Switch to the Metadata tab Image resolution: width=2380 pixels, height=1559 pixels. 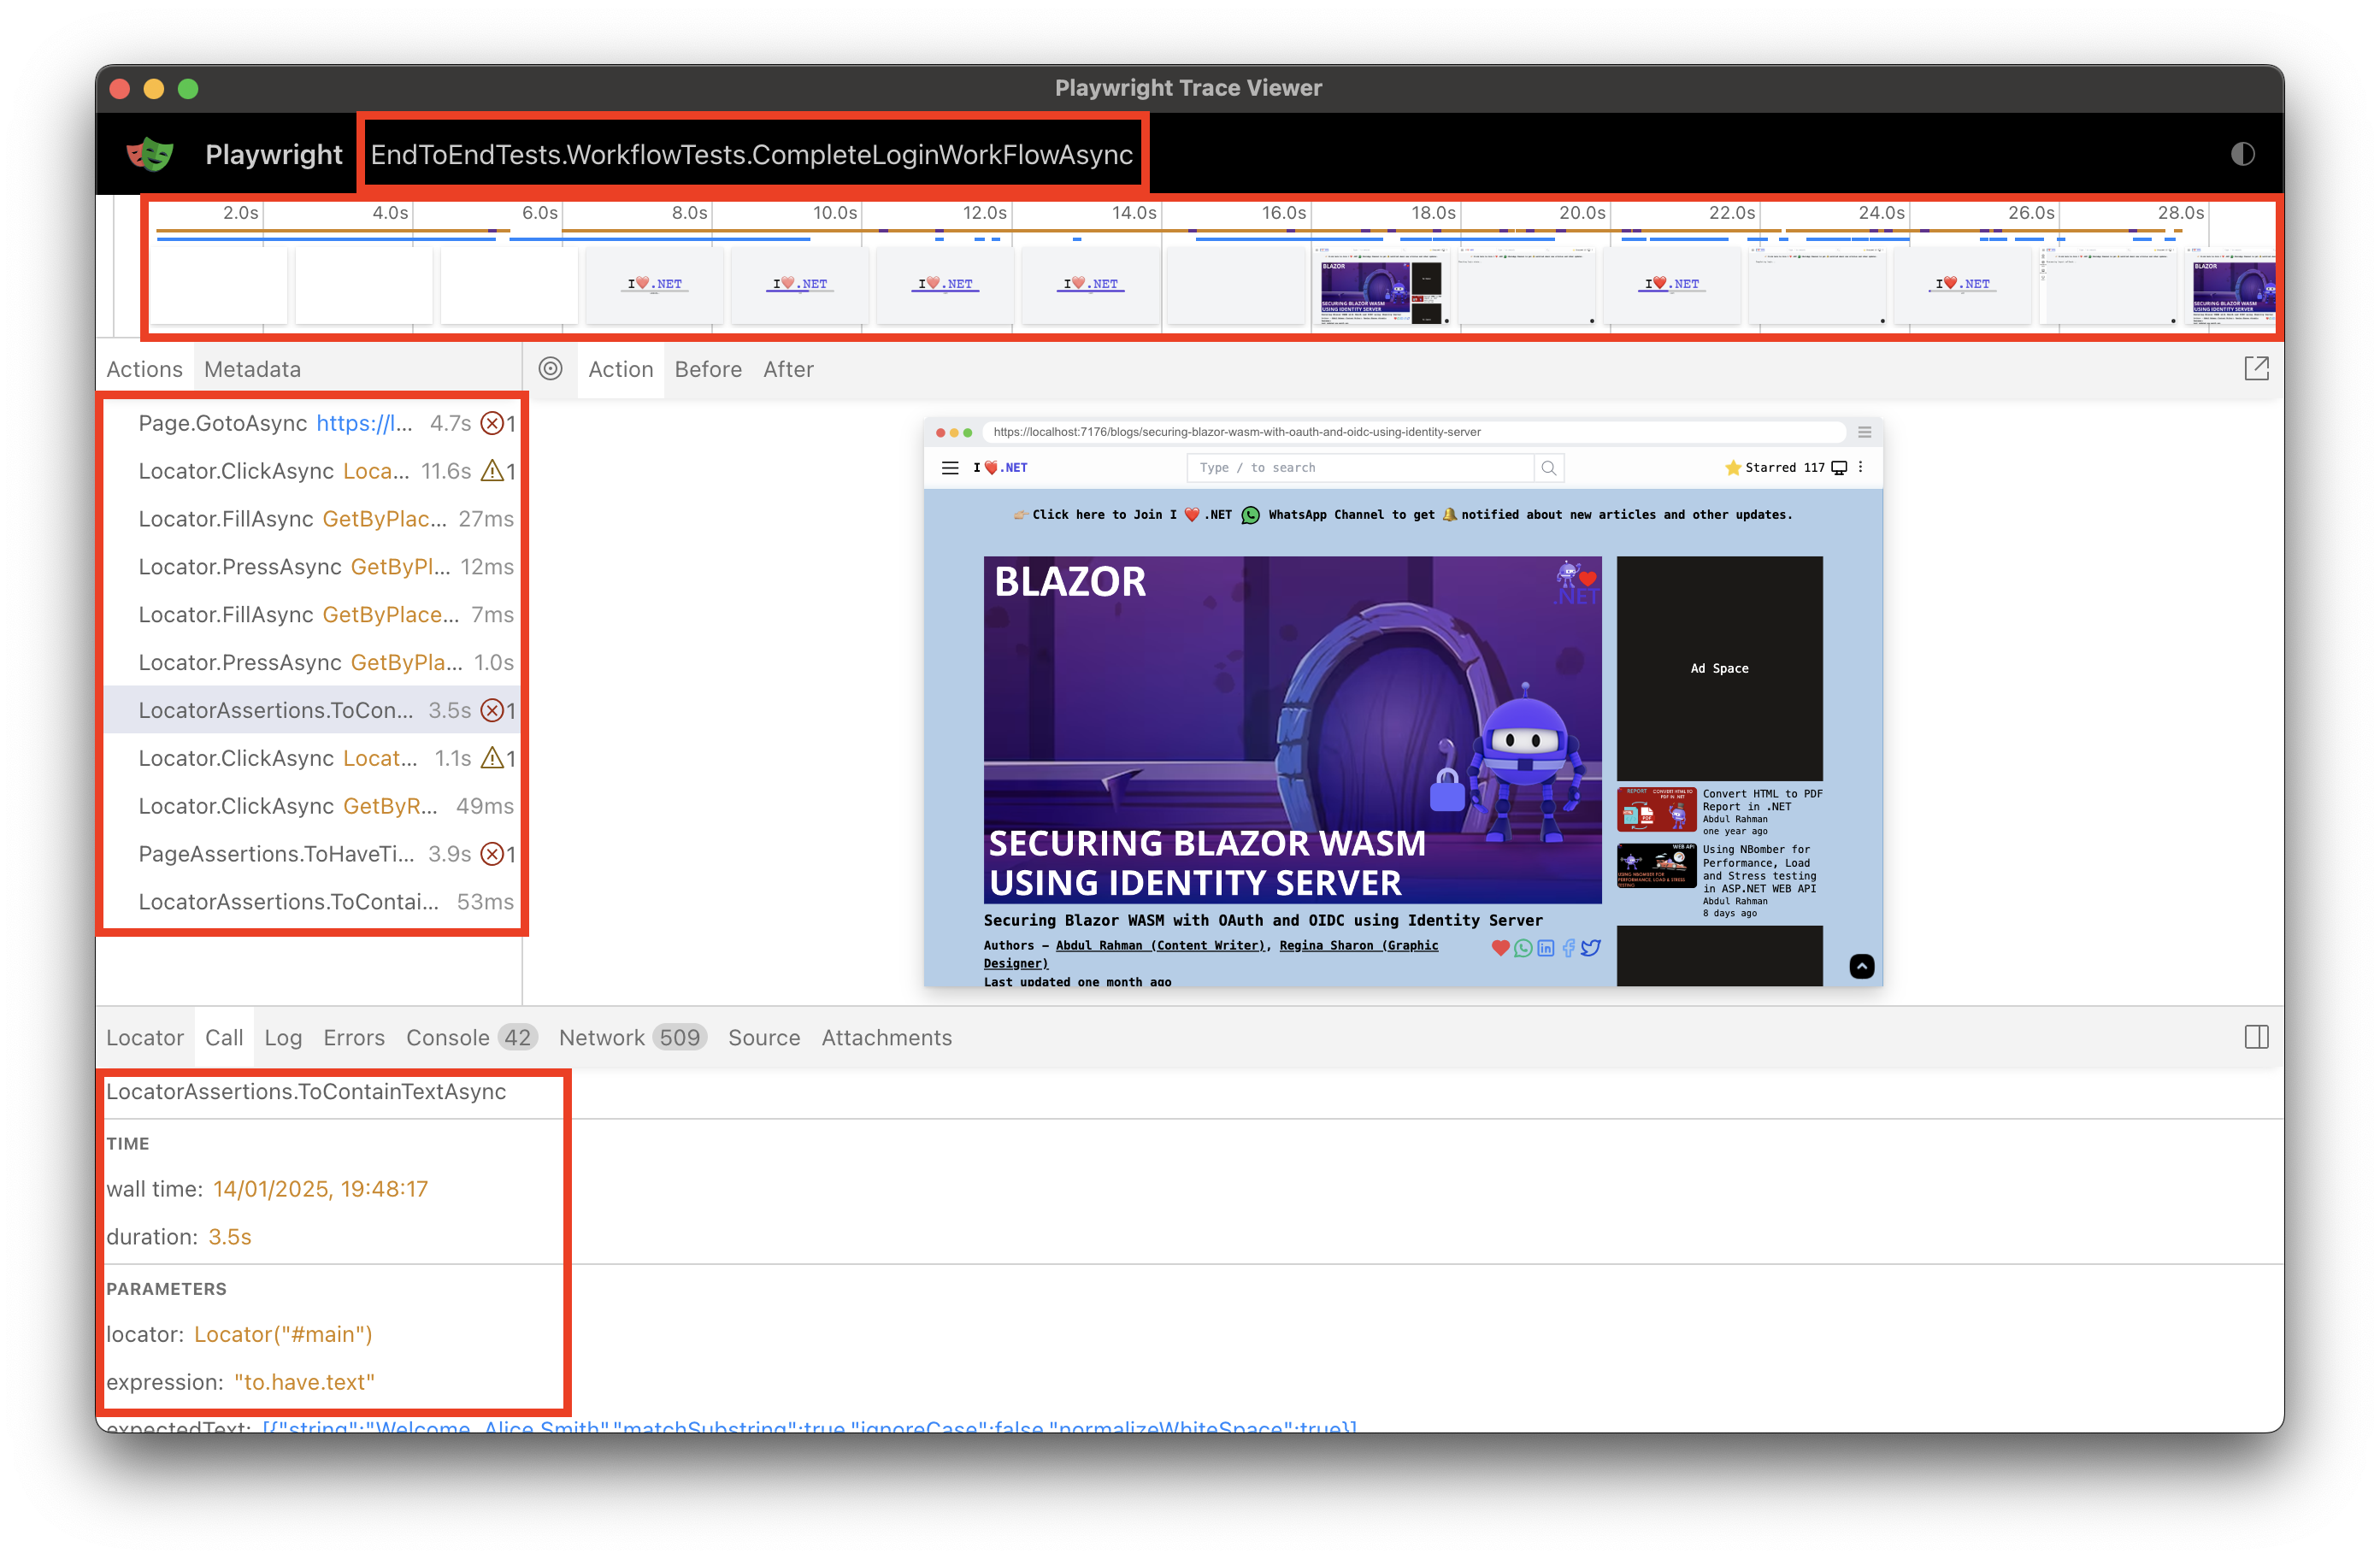pyautogui.click(x=252, y=369)
